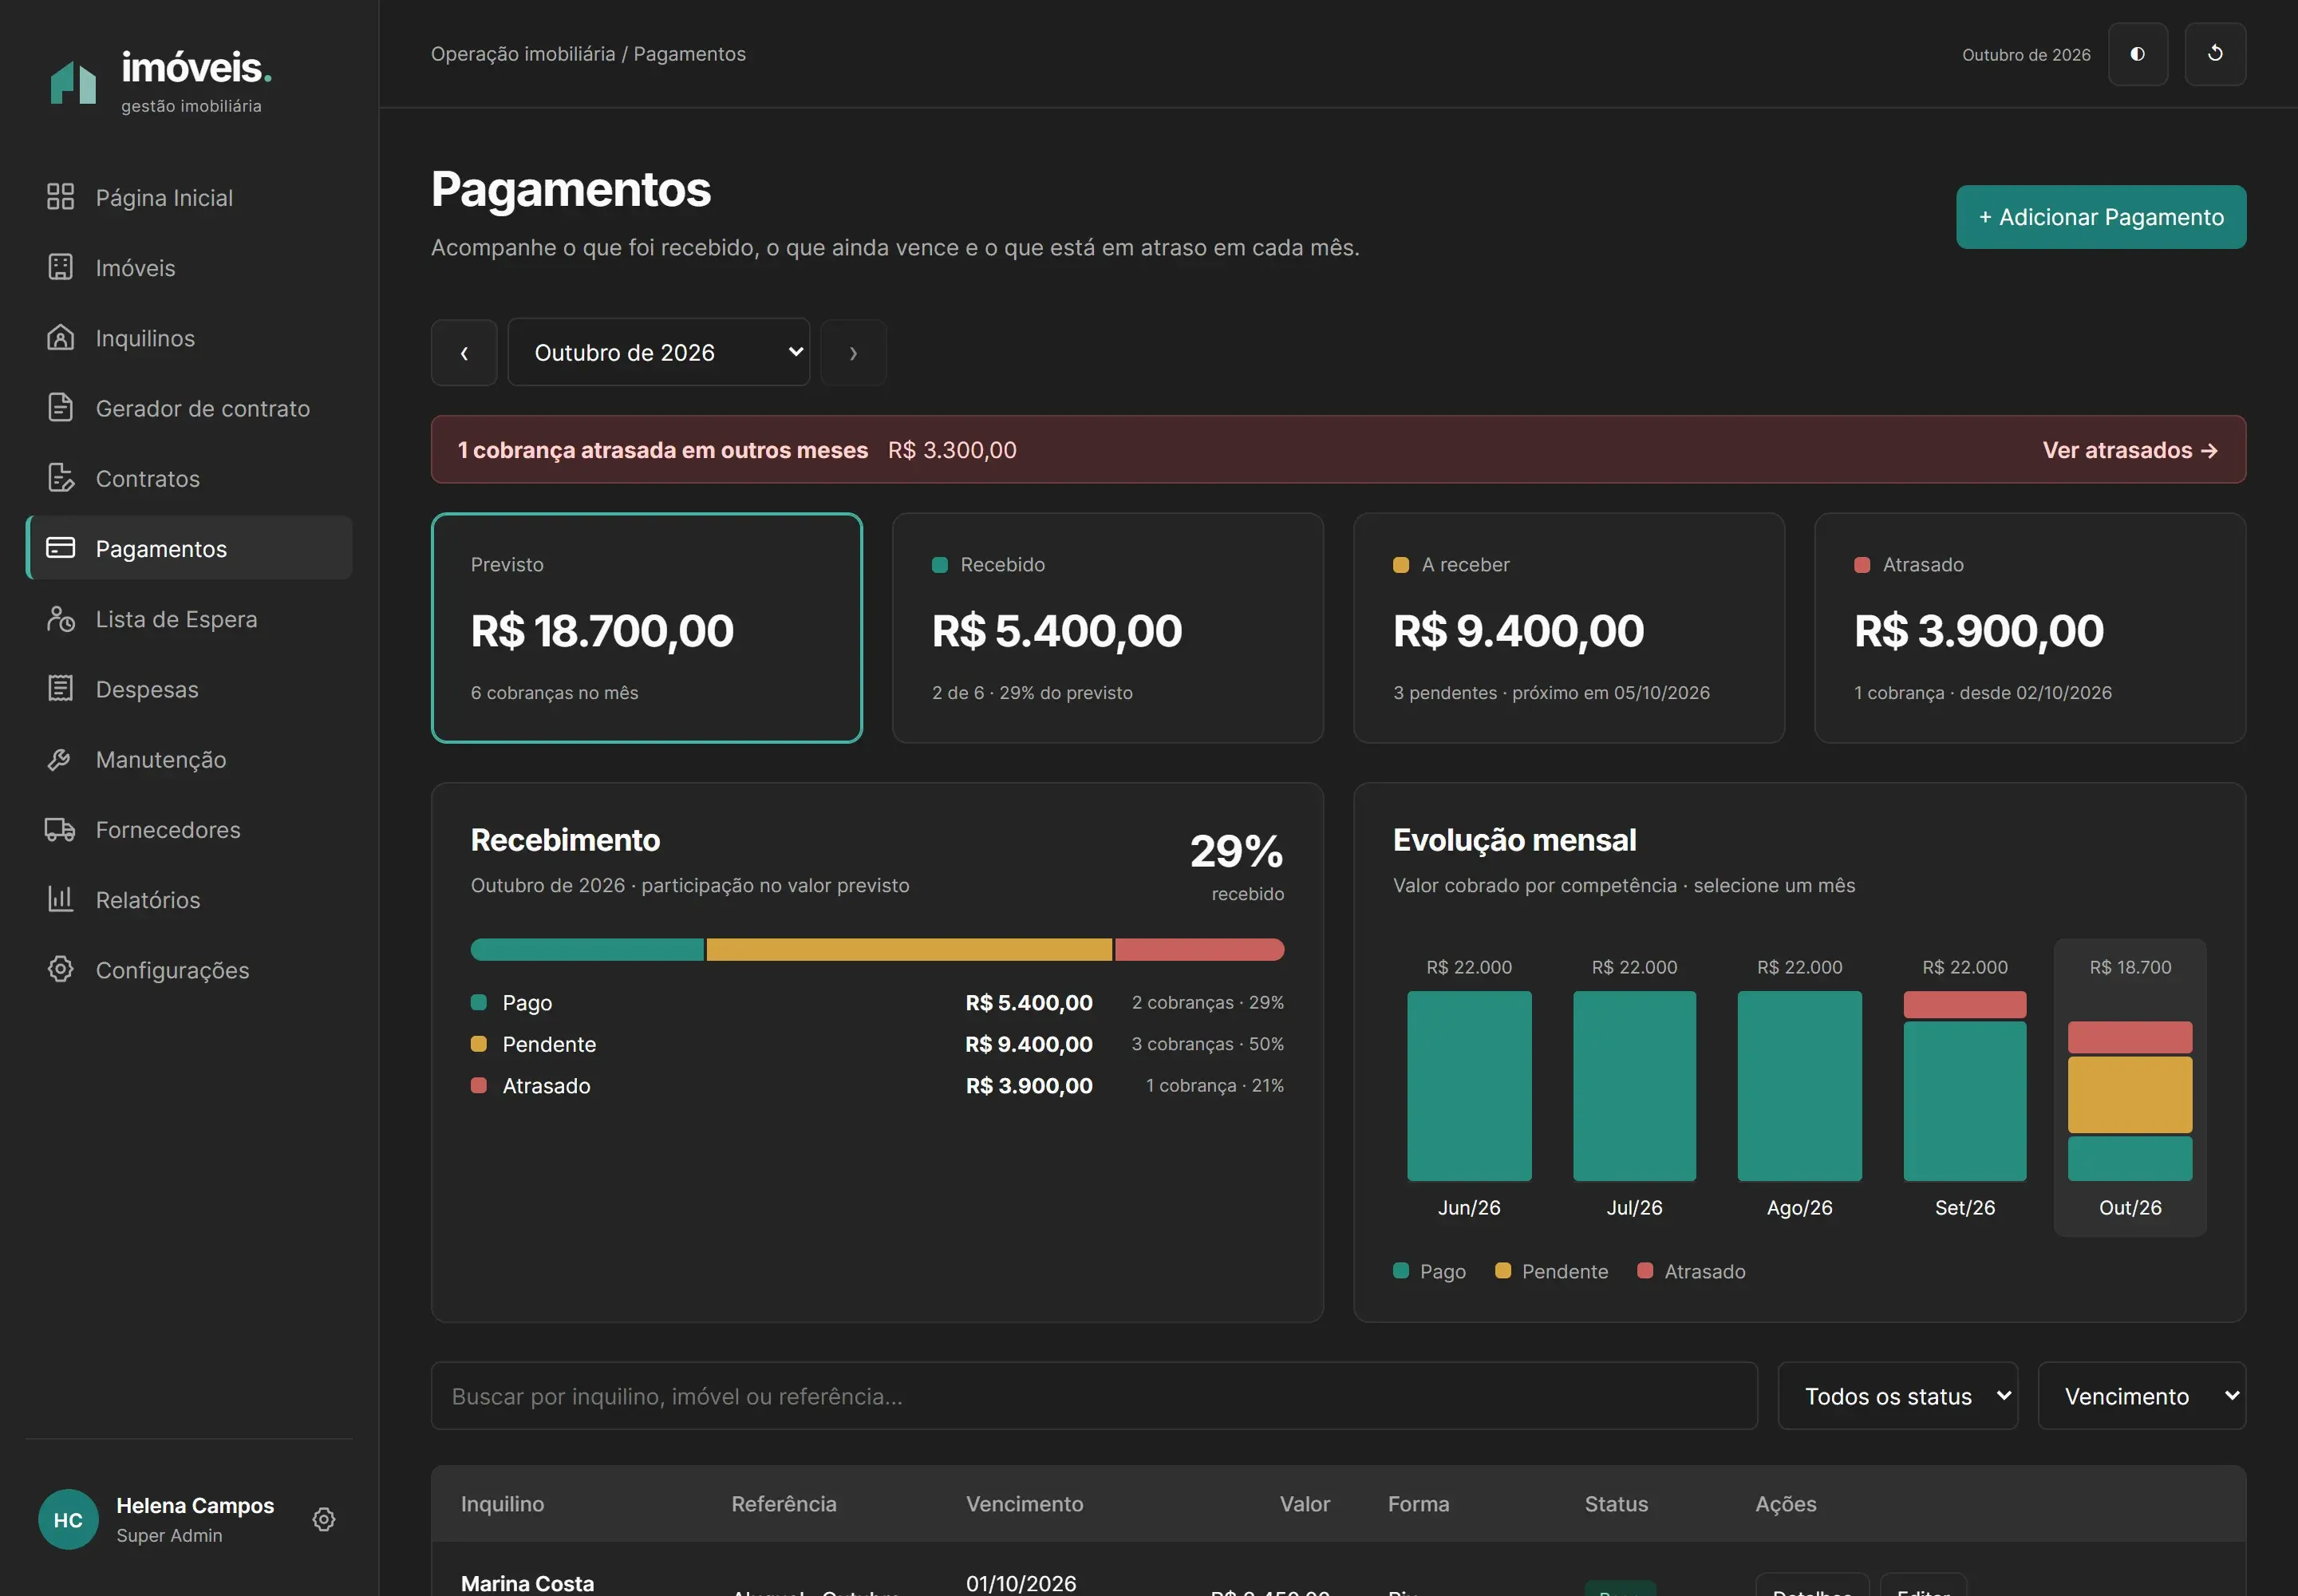2298x1596 pixels.
Task: Click the Configurações gear icon in sidebar
Action: 60,969
